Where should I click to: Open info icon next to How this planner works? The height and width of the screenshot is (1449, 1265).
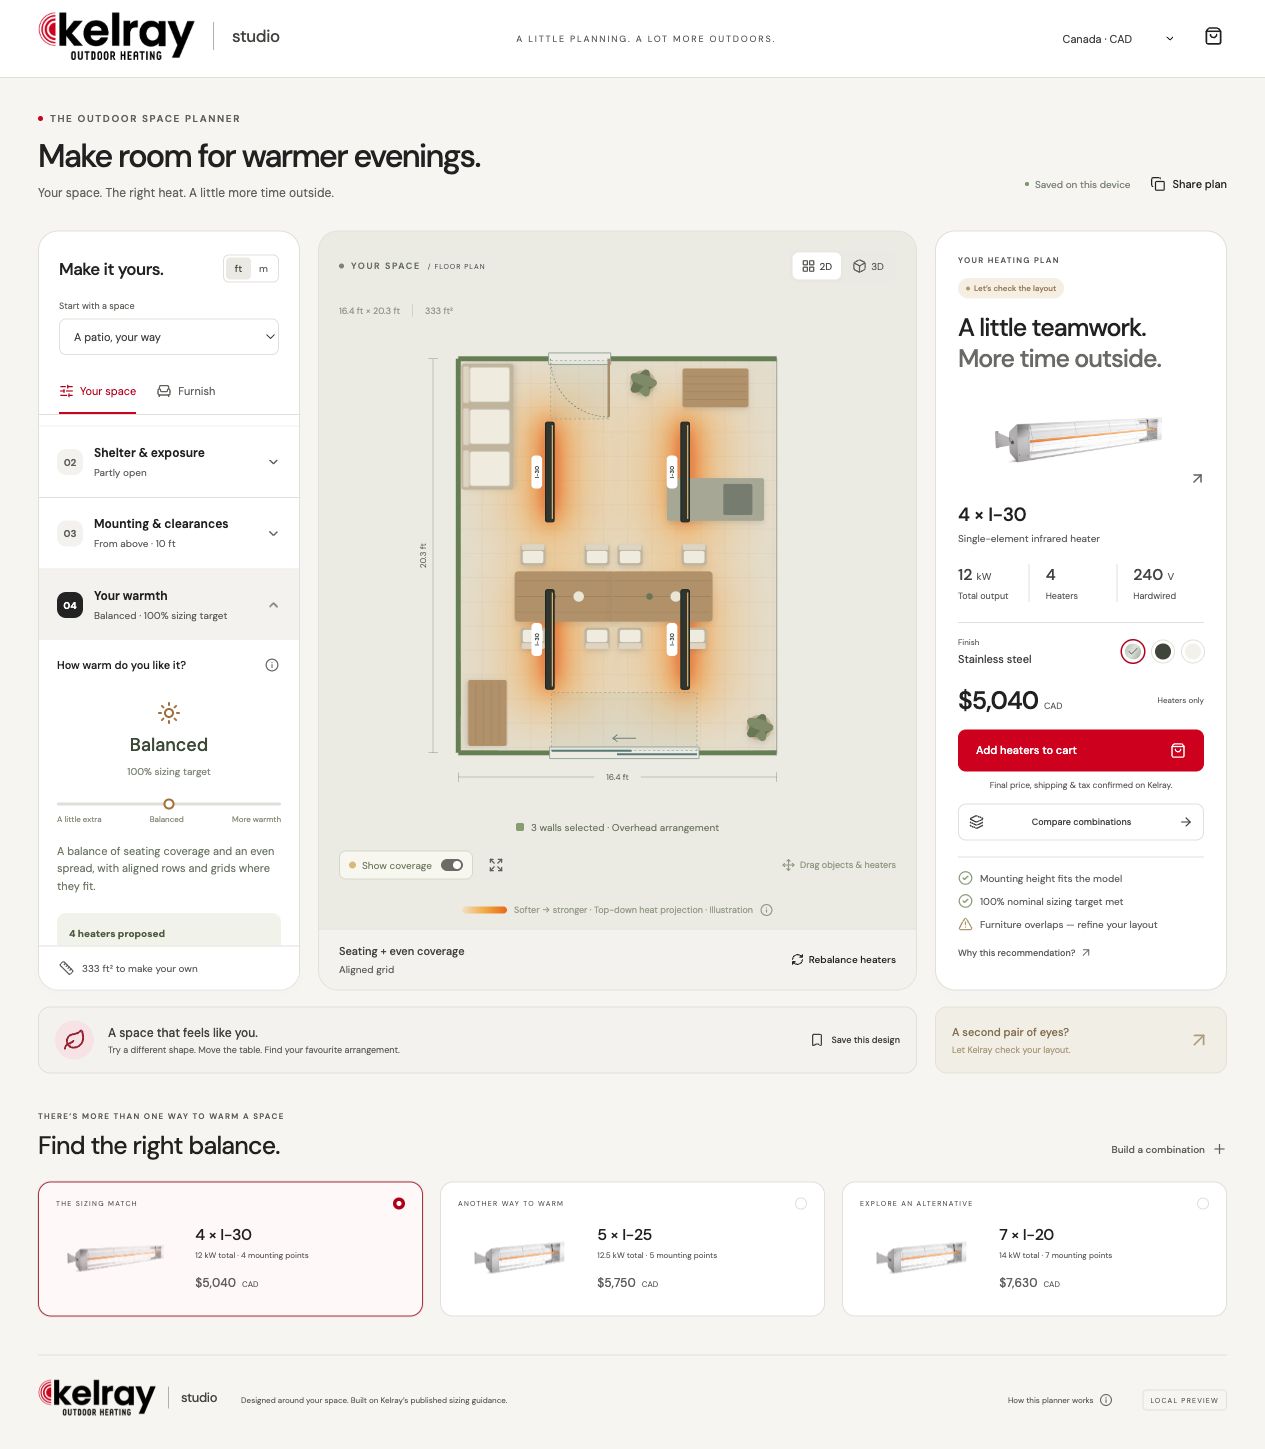point(1106,1400)
